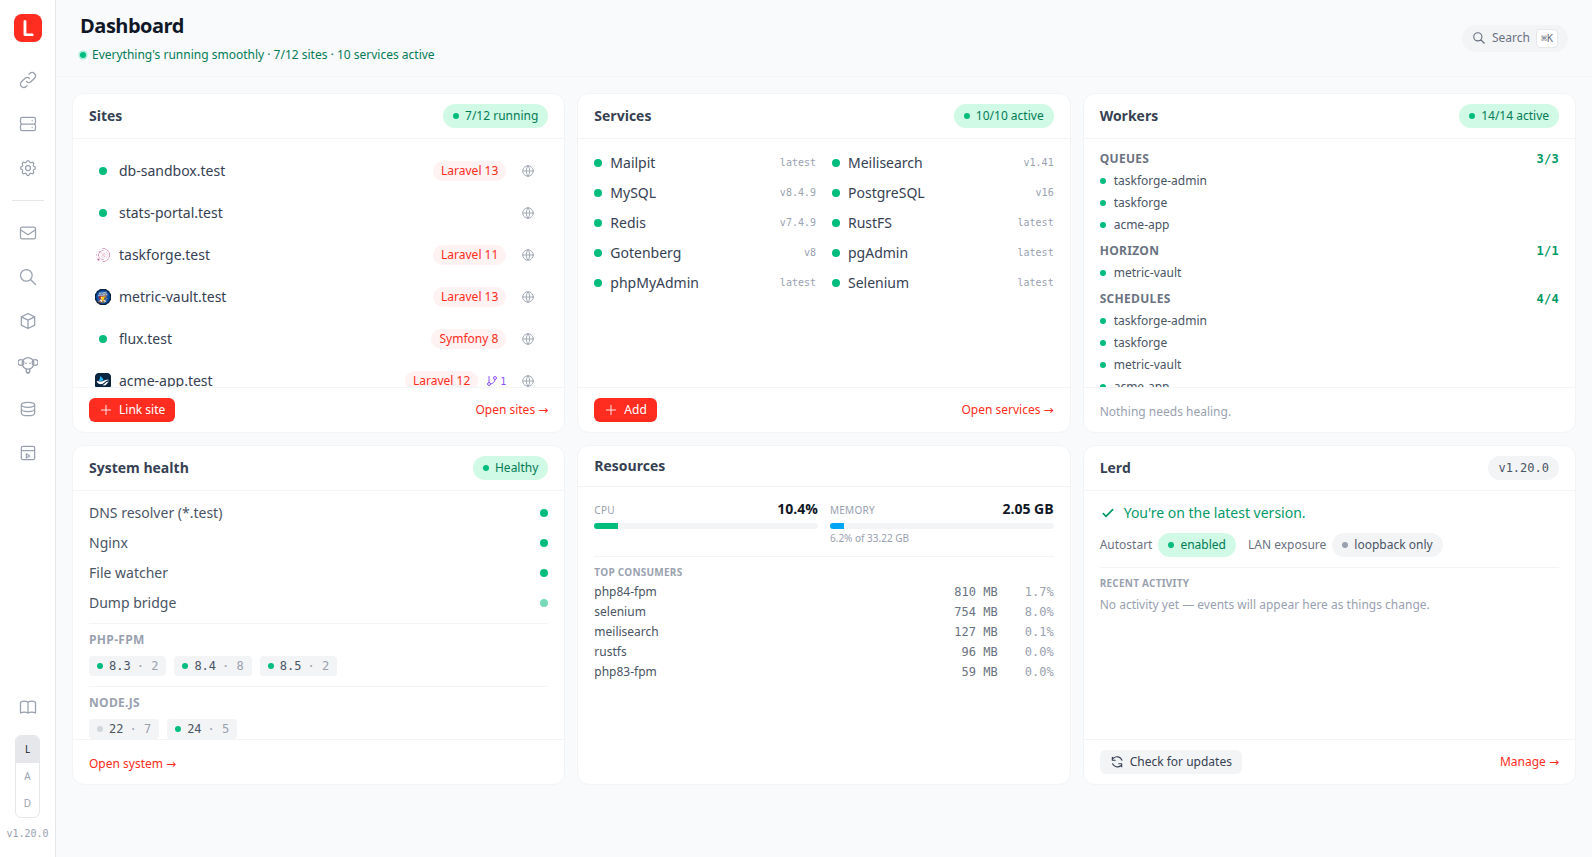Click the Node.js 24 version chip
Image resolution: width=1592 pixels, height=857 pixels.
202,729
